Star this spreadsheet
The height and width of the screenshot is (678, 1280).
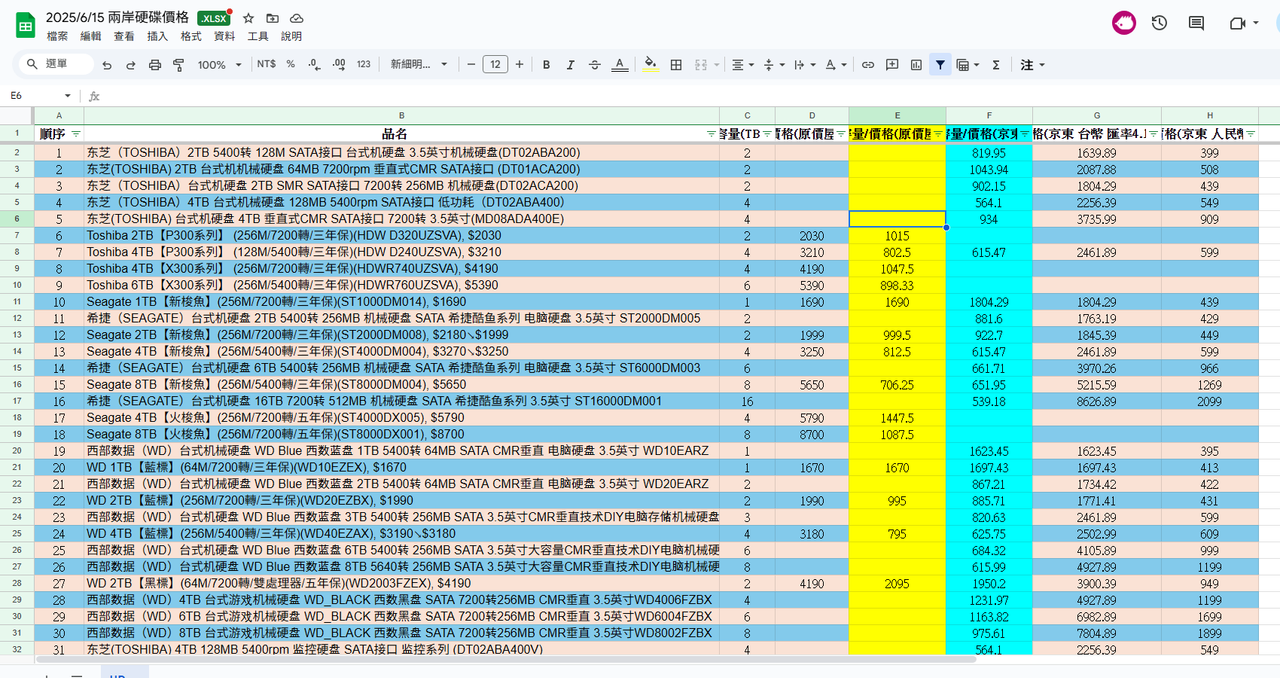point(248,18)
